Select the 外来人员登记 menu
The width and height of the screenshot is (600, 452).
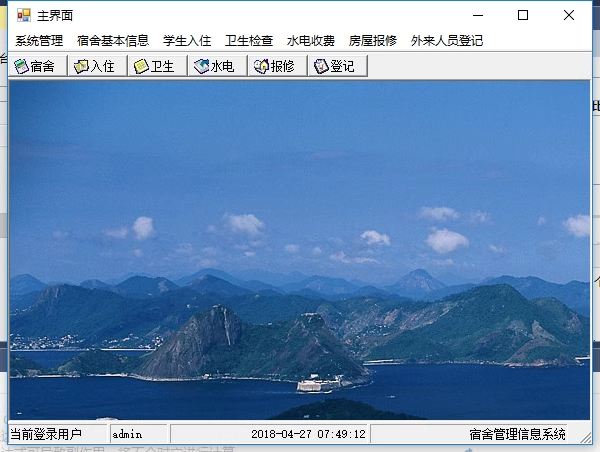coord(447,41)
